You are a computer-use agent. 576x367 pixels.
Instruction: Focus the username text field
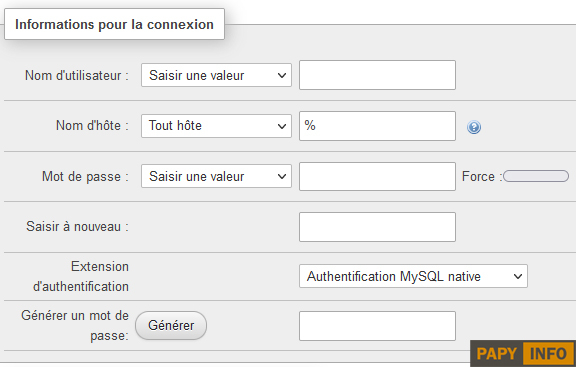pos(377,75)
